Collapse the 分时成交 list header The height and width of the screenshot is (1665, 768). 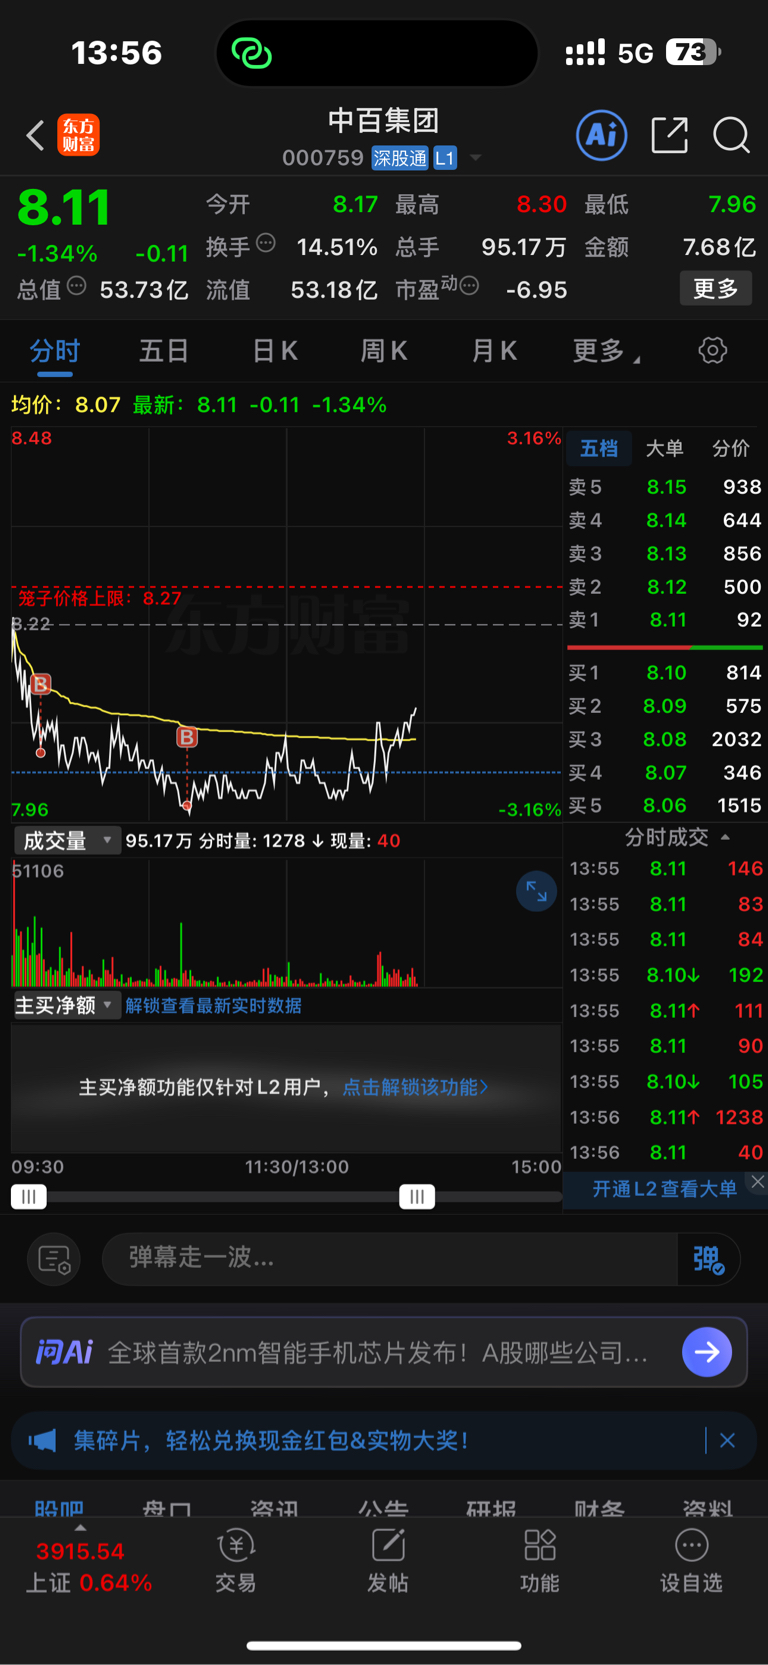(x=676, y=837)
